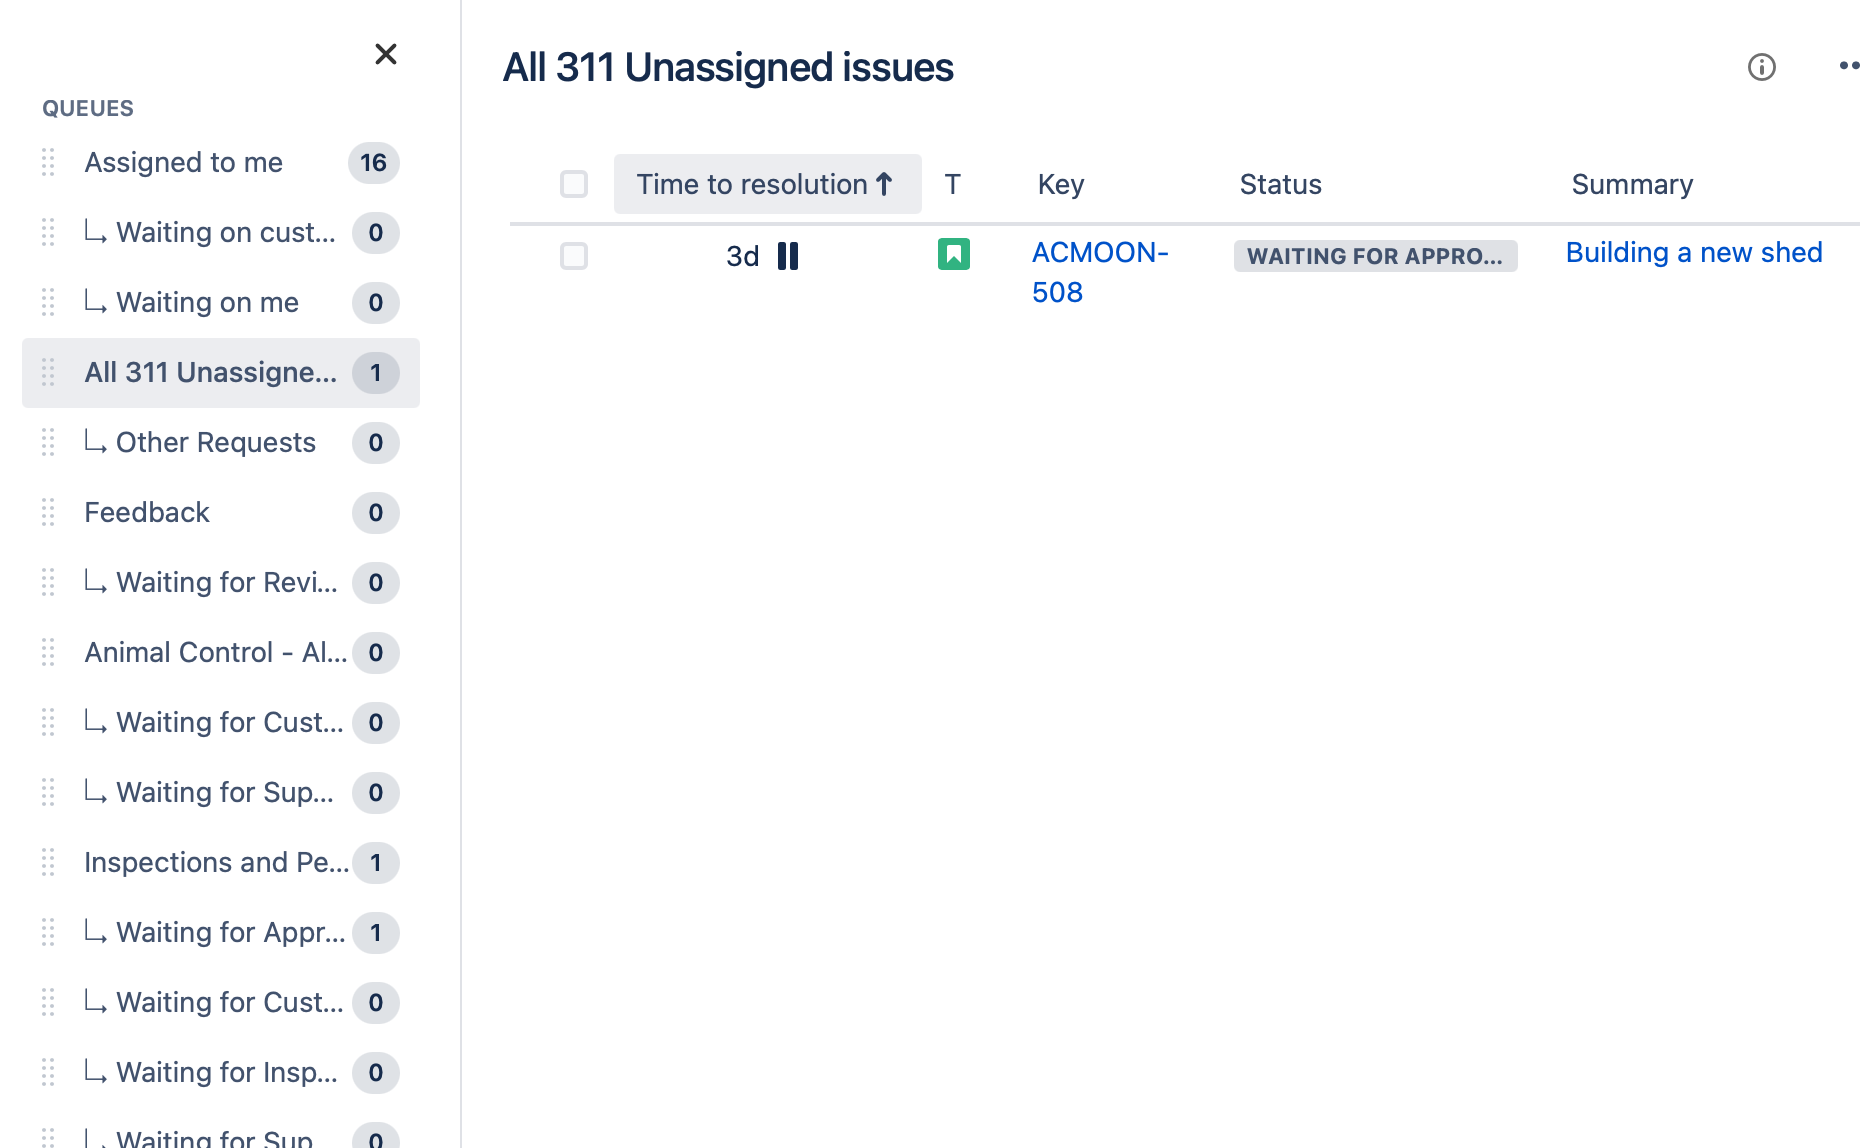Open the Assigned to me queue
The height and width of the screenshot is (1148, 1860).
pos(184,163)
